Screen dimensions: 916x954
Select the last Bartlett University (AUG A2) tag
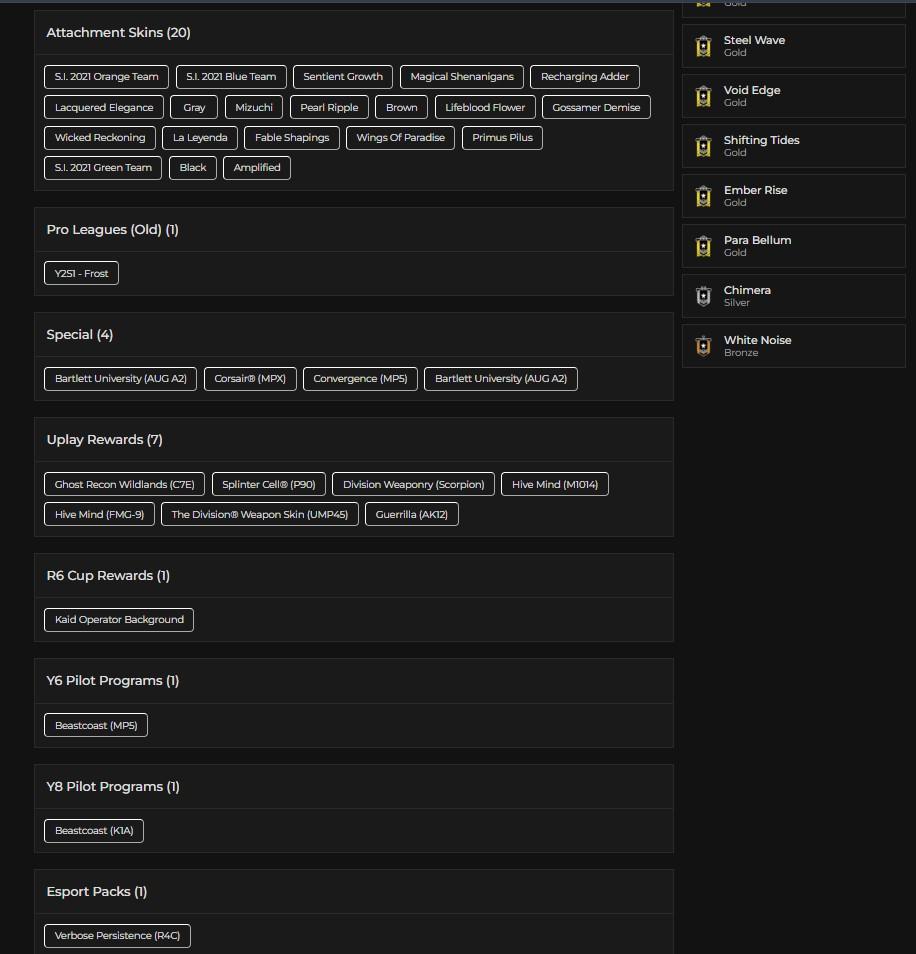point(501,378)
